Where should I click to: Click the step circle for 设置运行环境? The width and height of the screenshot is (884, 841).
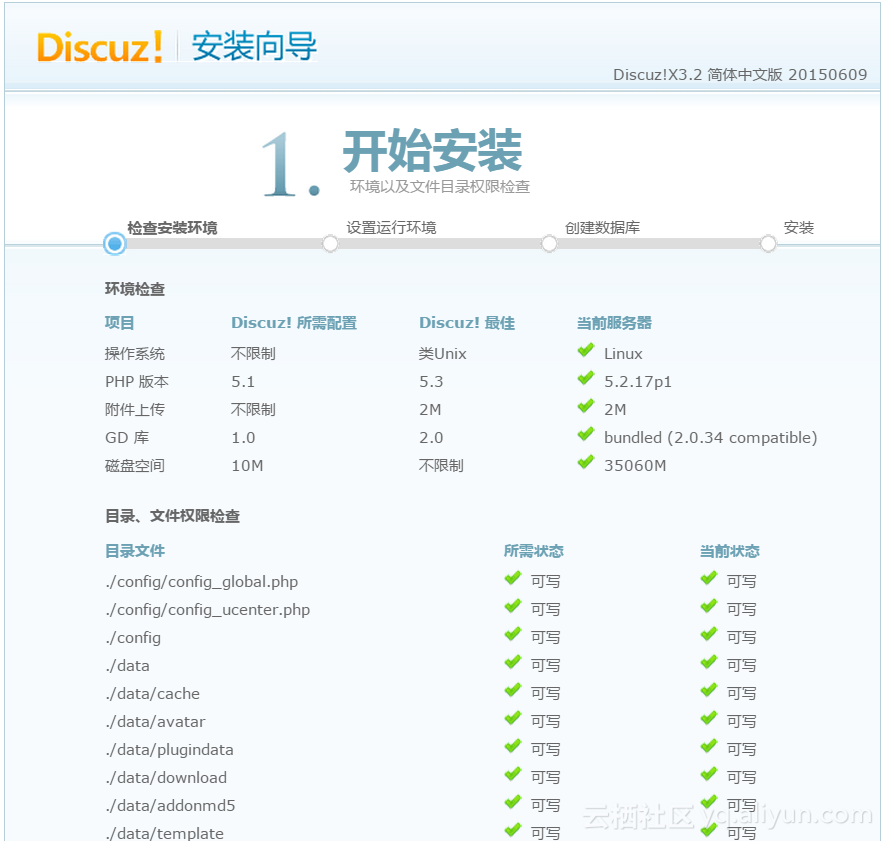click(330, 244)
